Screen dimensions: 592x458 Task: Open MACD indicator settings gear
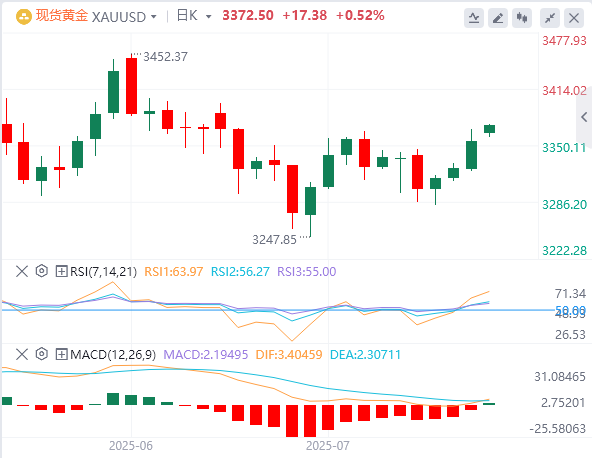tap(42, 354)
